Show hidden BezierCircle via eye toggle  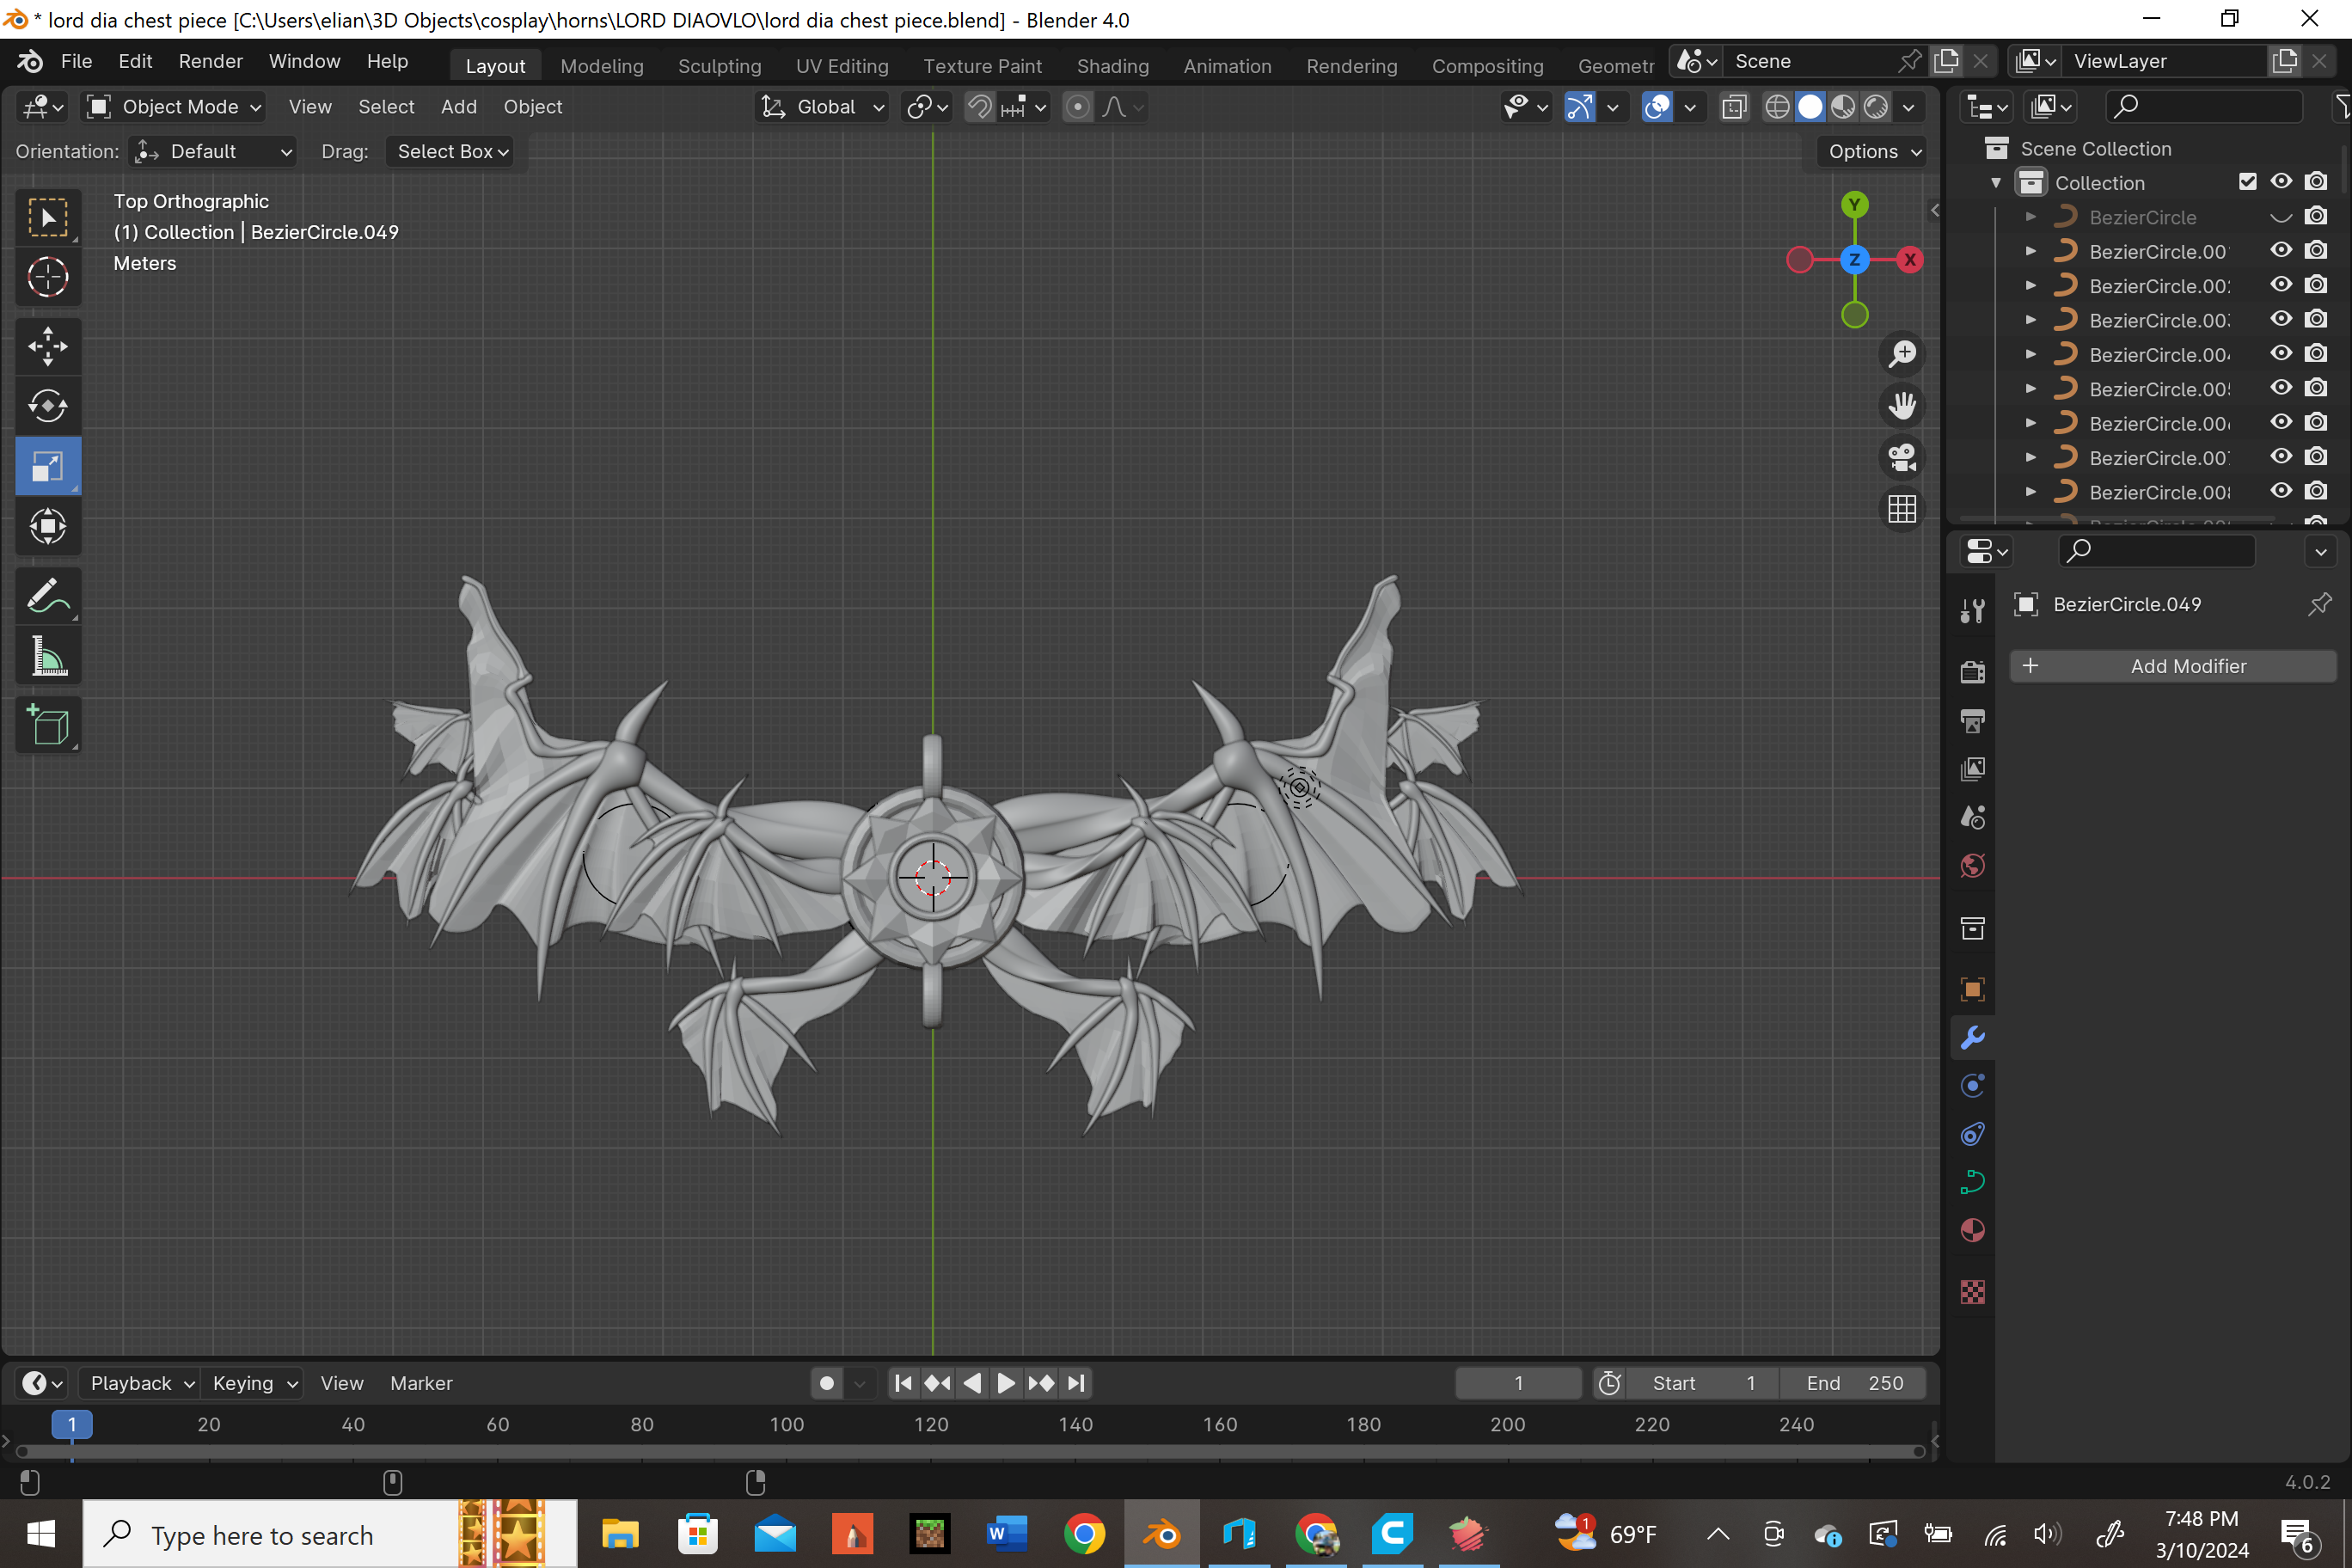click(x=2281, y=217)
